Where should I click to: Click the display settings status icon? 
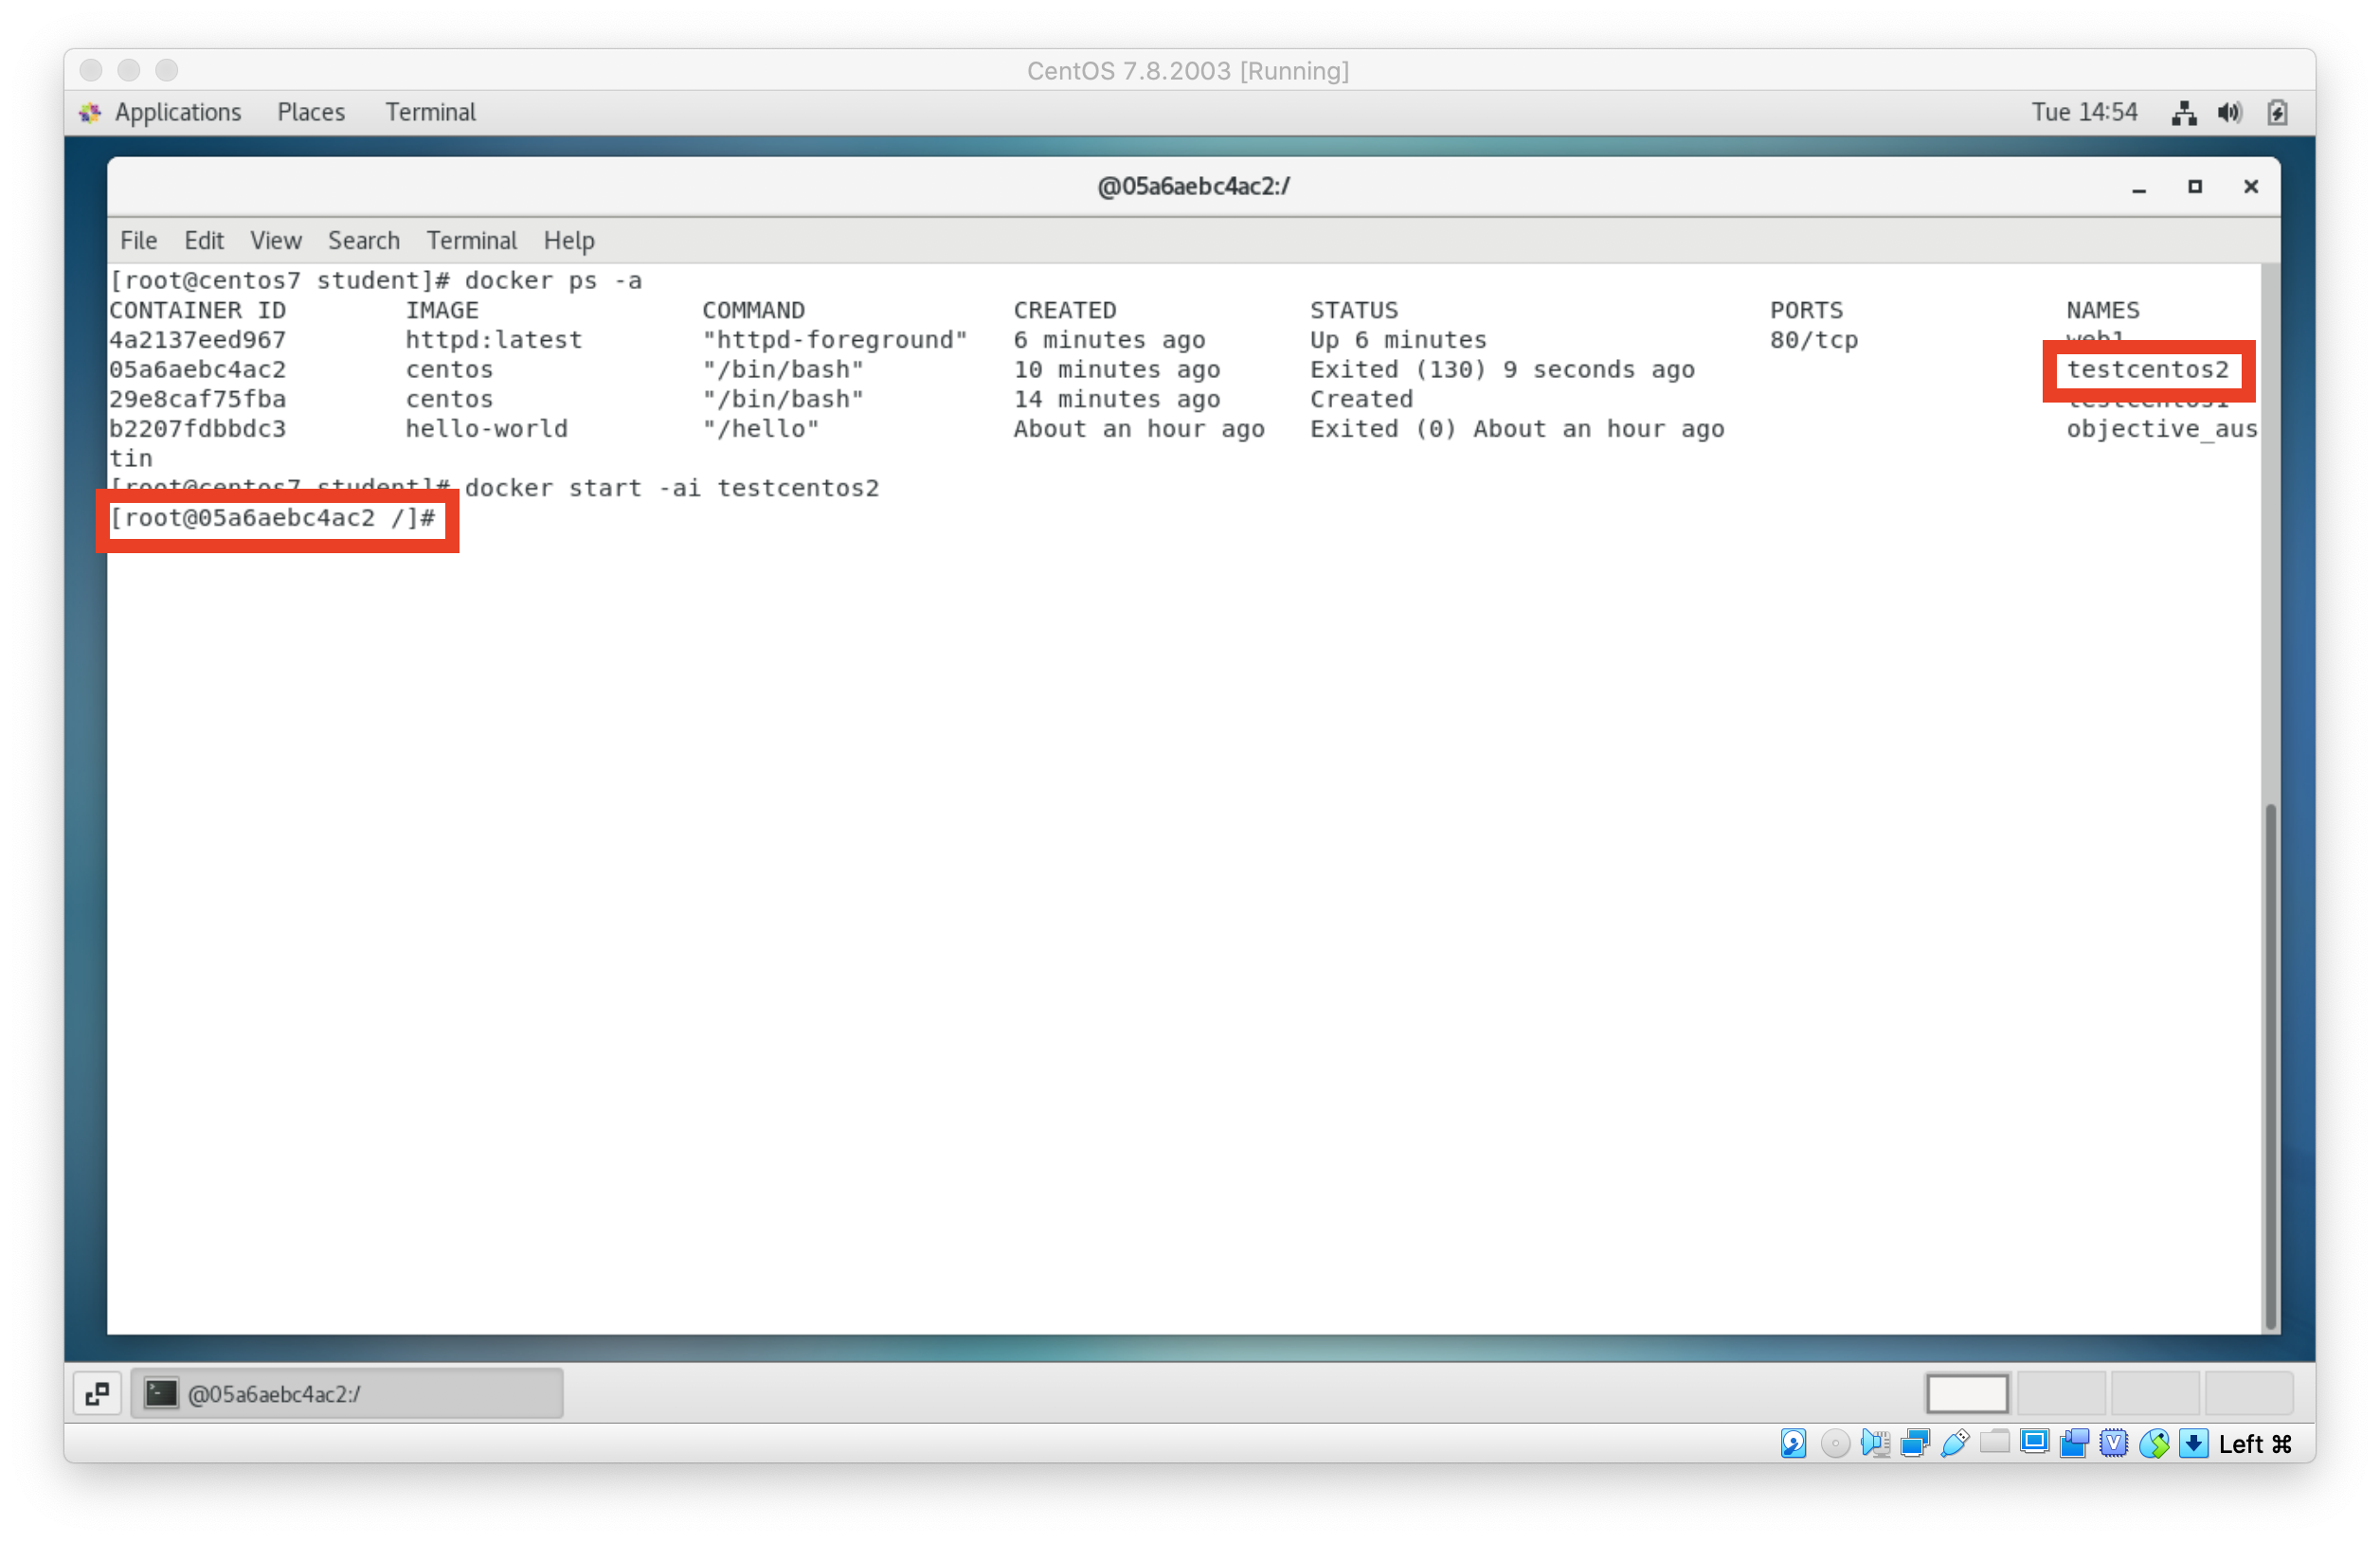(2034, 1443)
